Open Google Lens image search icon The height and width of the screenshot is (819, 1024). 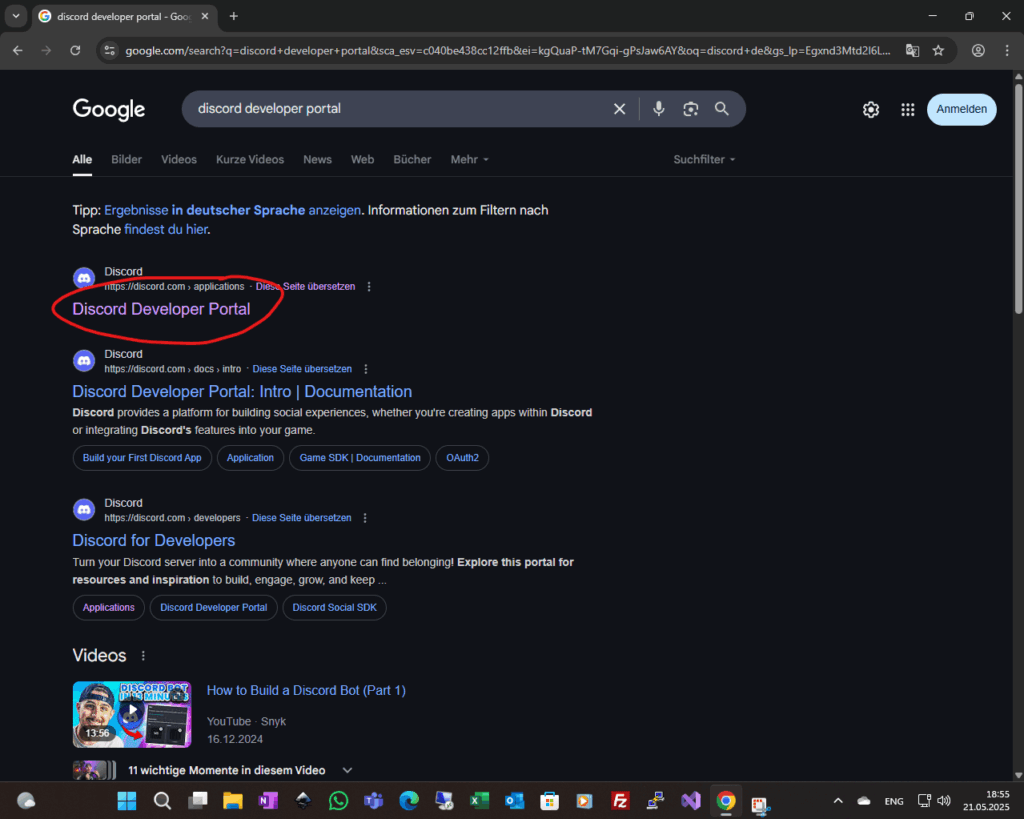[690, 109]
